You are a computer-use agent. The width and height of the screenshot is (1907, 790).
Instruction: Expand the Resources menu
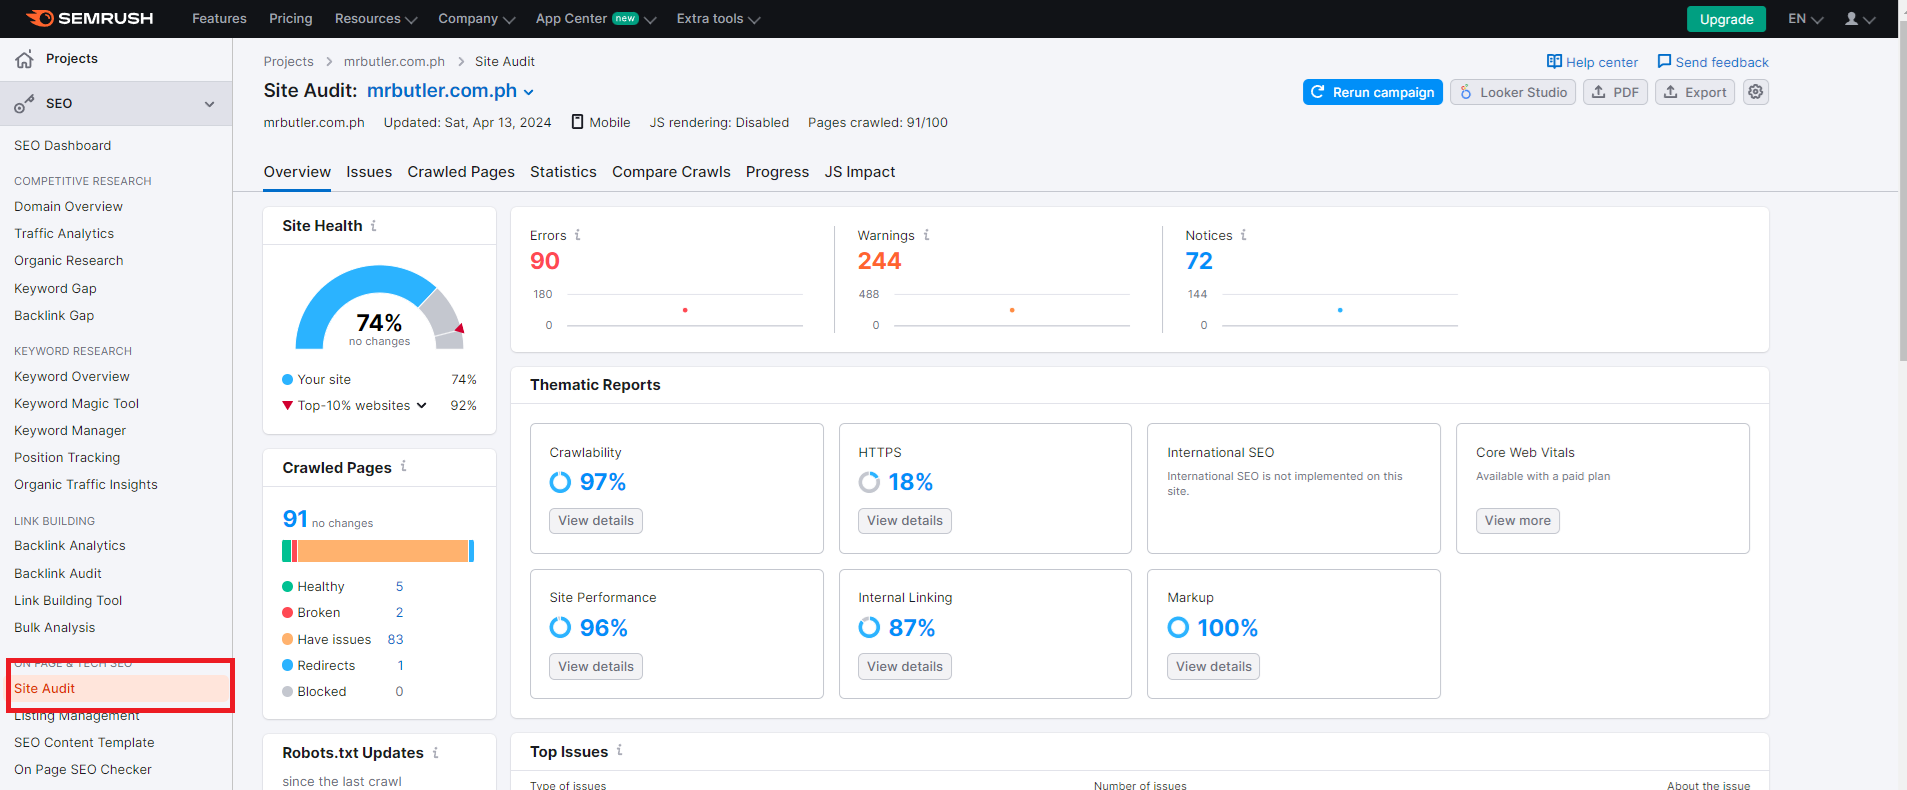tap(376, 19)
